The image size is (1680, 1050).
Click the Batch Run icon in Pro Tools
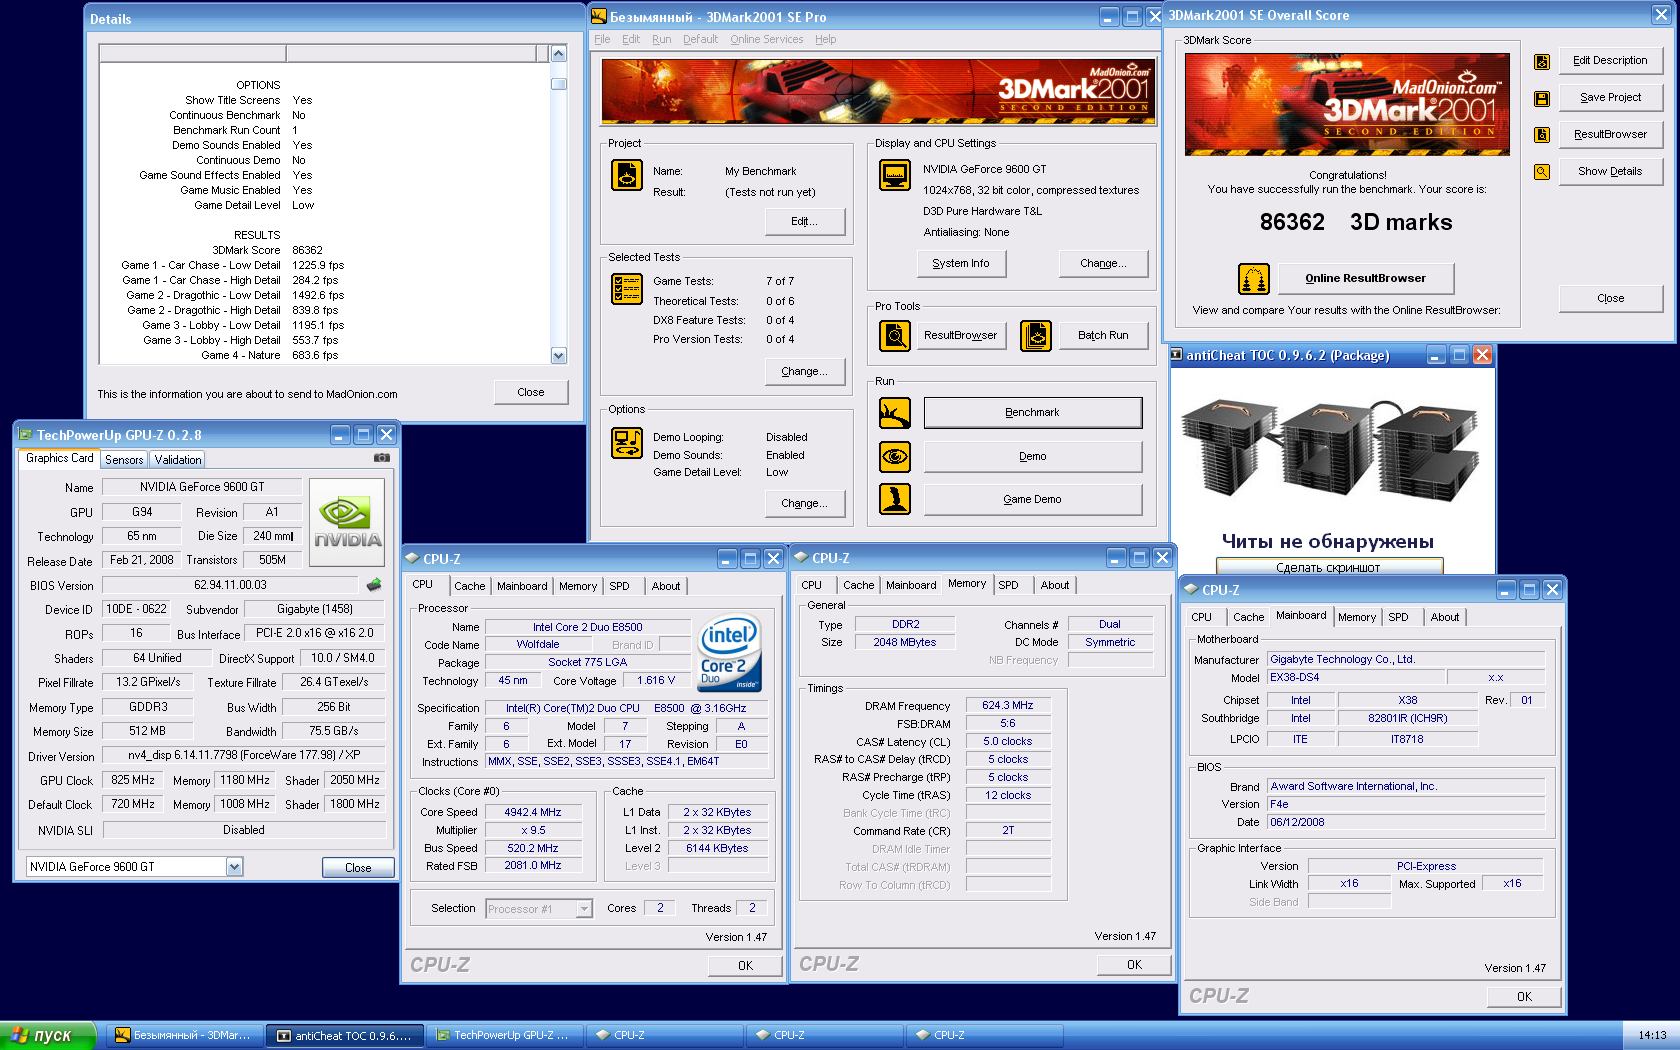pos(1036,336)
